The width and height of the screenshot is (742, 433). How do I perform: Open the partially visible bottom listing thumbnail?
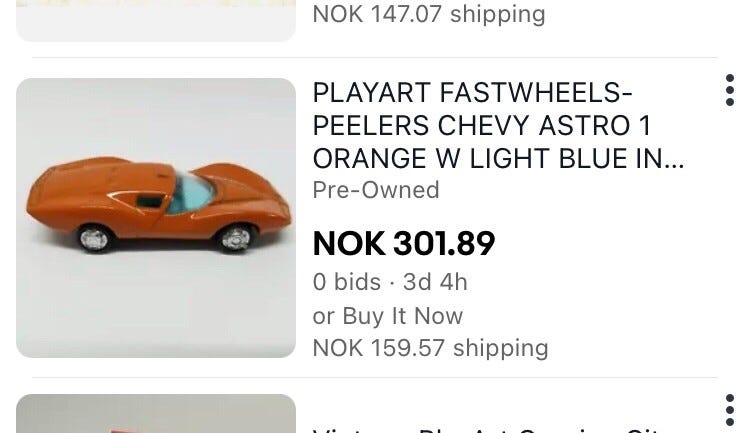click(156, 414)
